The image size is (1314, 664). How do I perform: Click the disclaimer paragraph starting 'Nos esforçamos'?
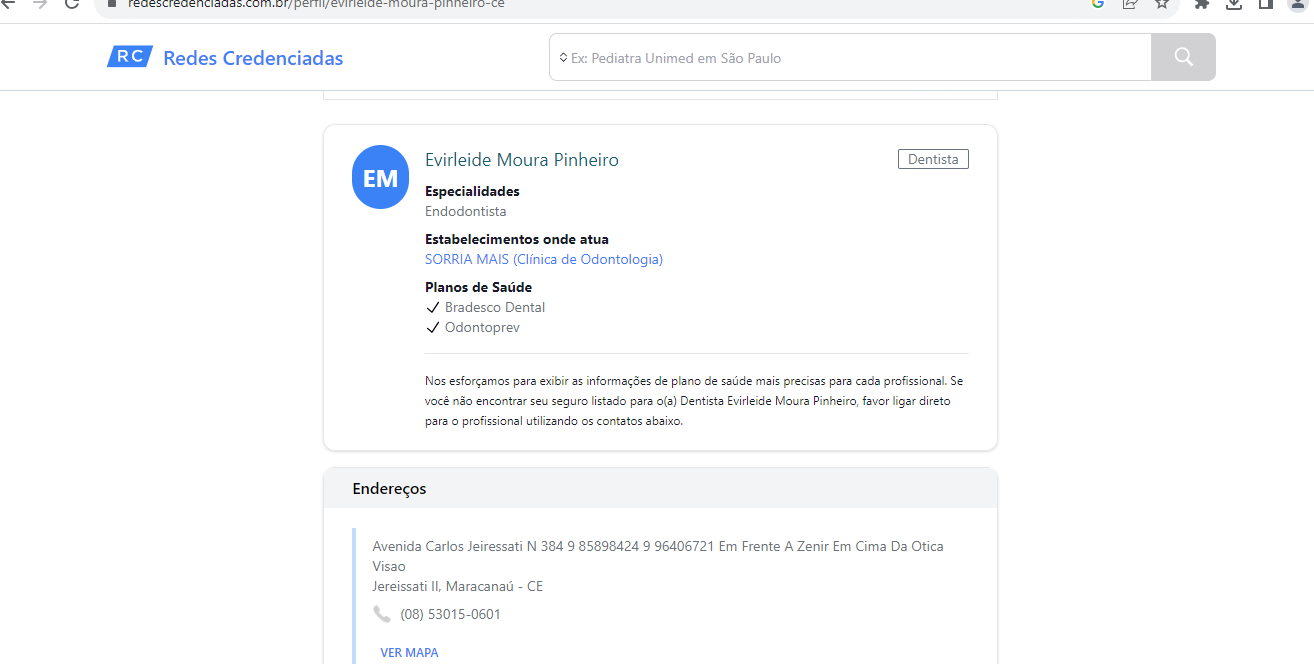point(694,401)
